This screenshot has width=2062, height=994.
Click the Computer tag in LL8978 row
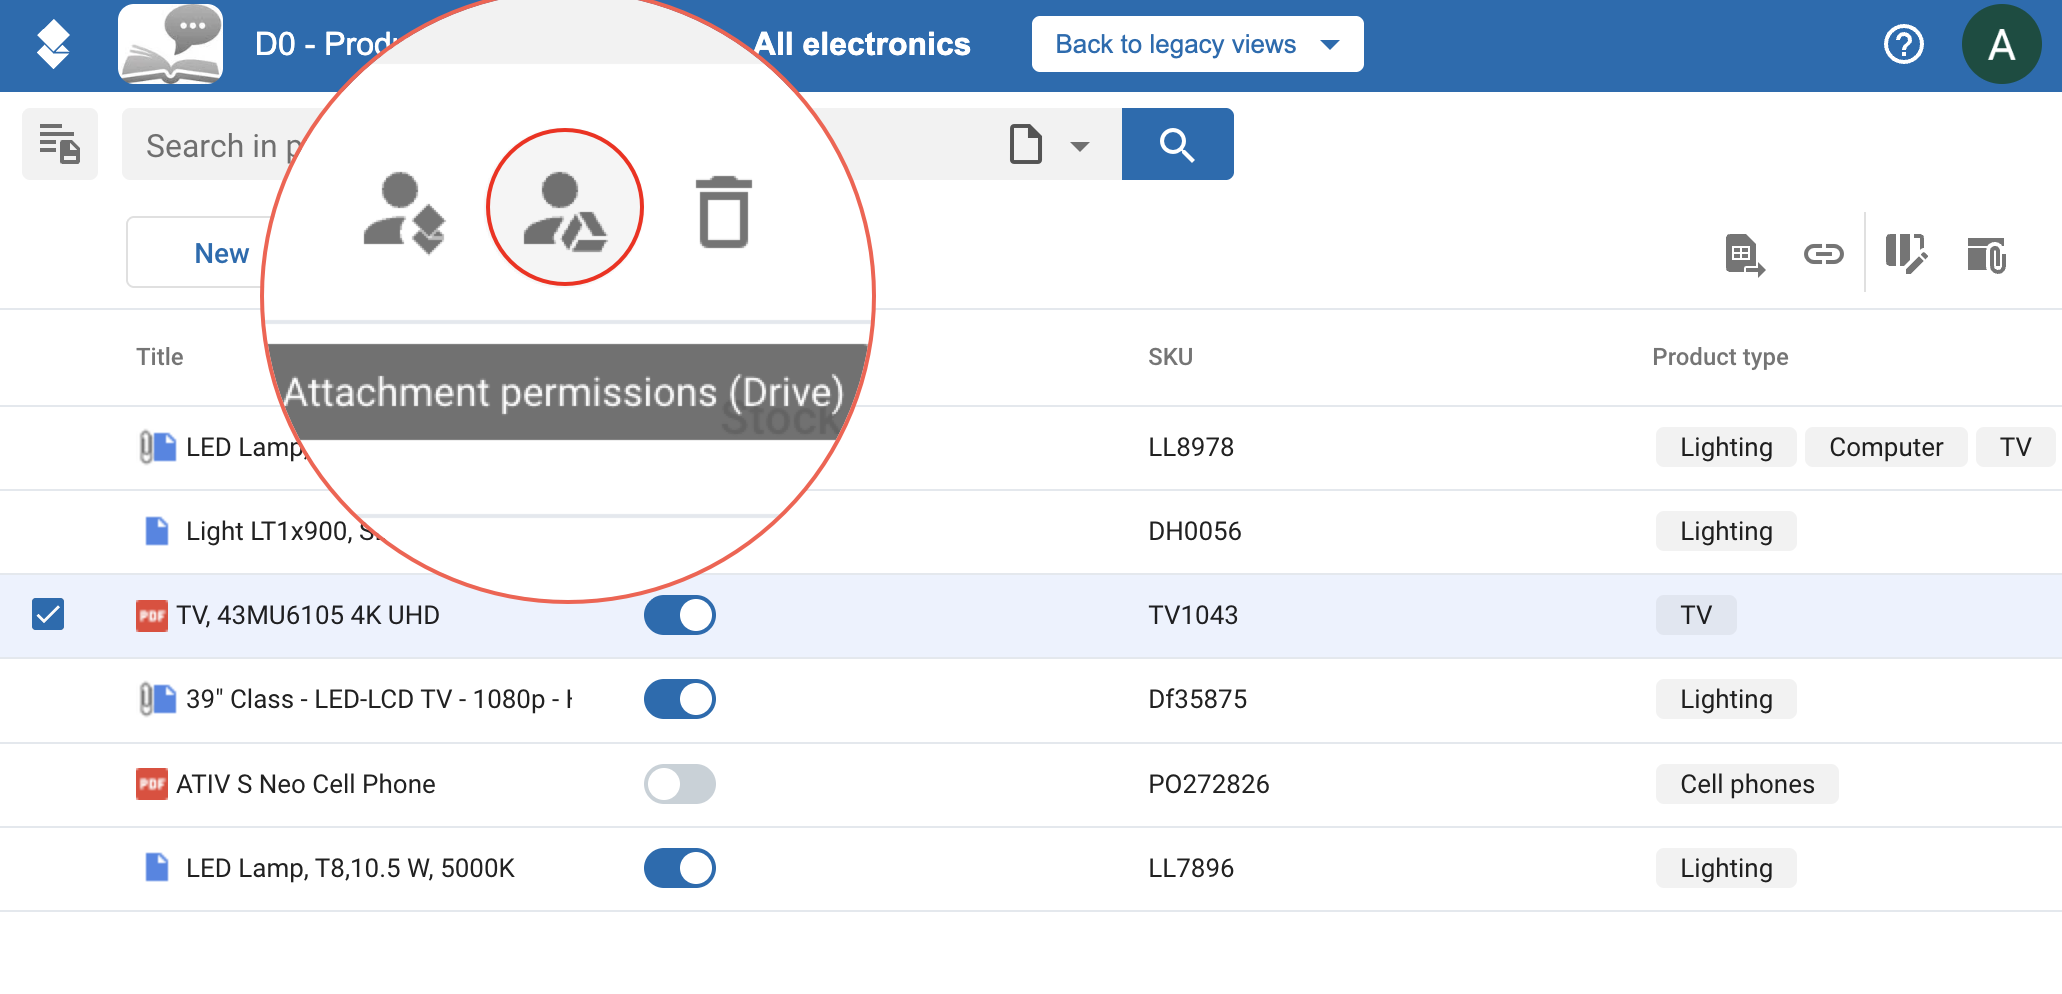click(1886, 447)
